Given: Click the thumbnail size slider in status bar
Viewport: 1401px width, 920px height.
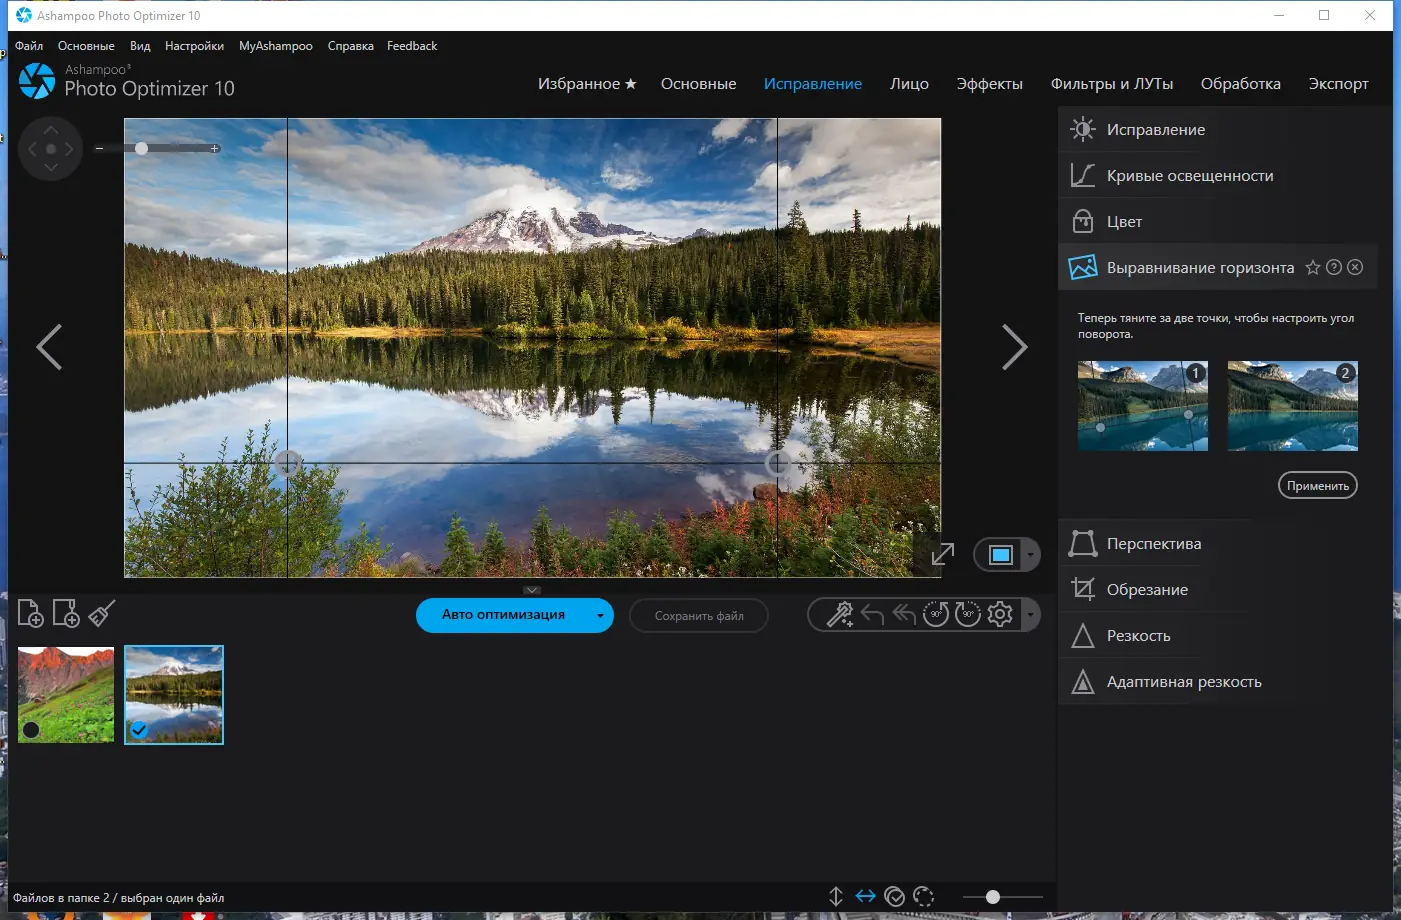Looking at the screenshot, I should pyautogui.click(x=993, y=897).
